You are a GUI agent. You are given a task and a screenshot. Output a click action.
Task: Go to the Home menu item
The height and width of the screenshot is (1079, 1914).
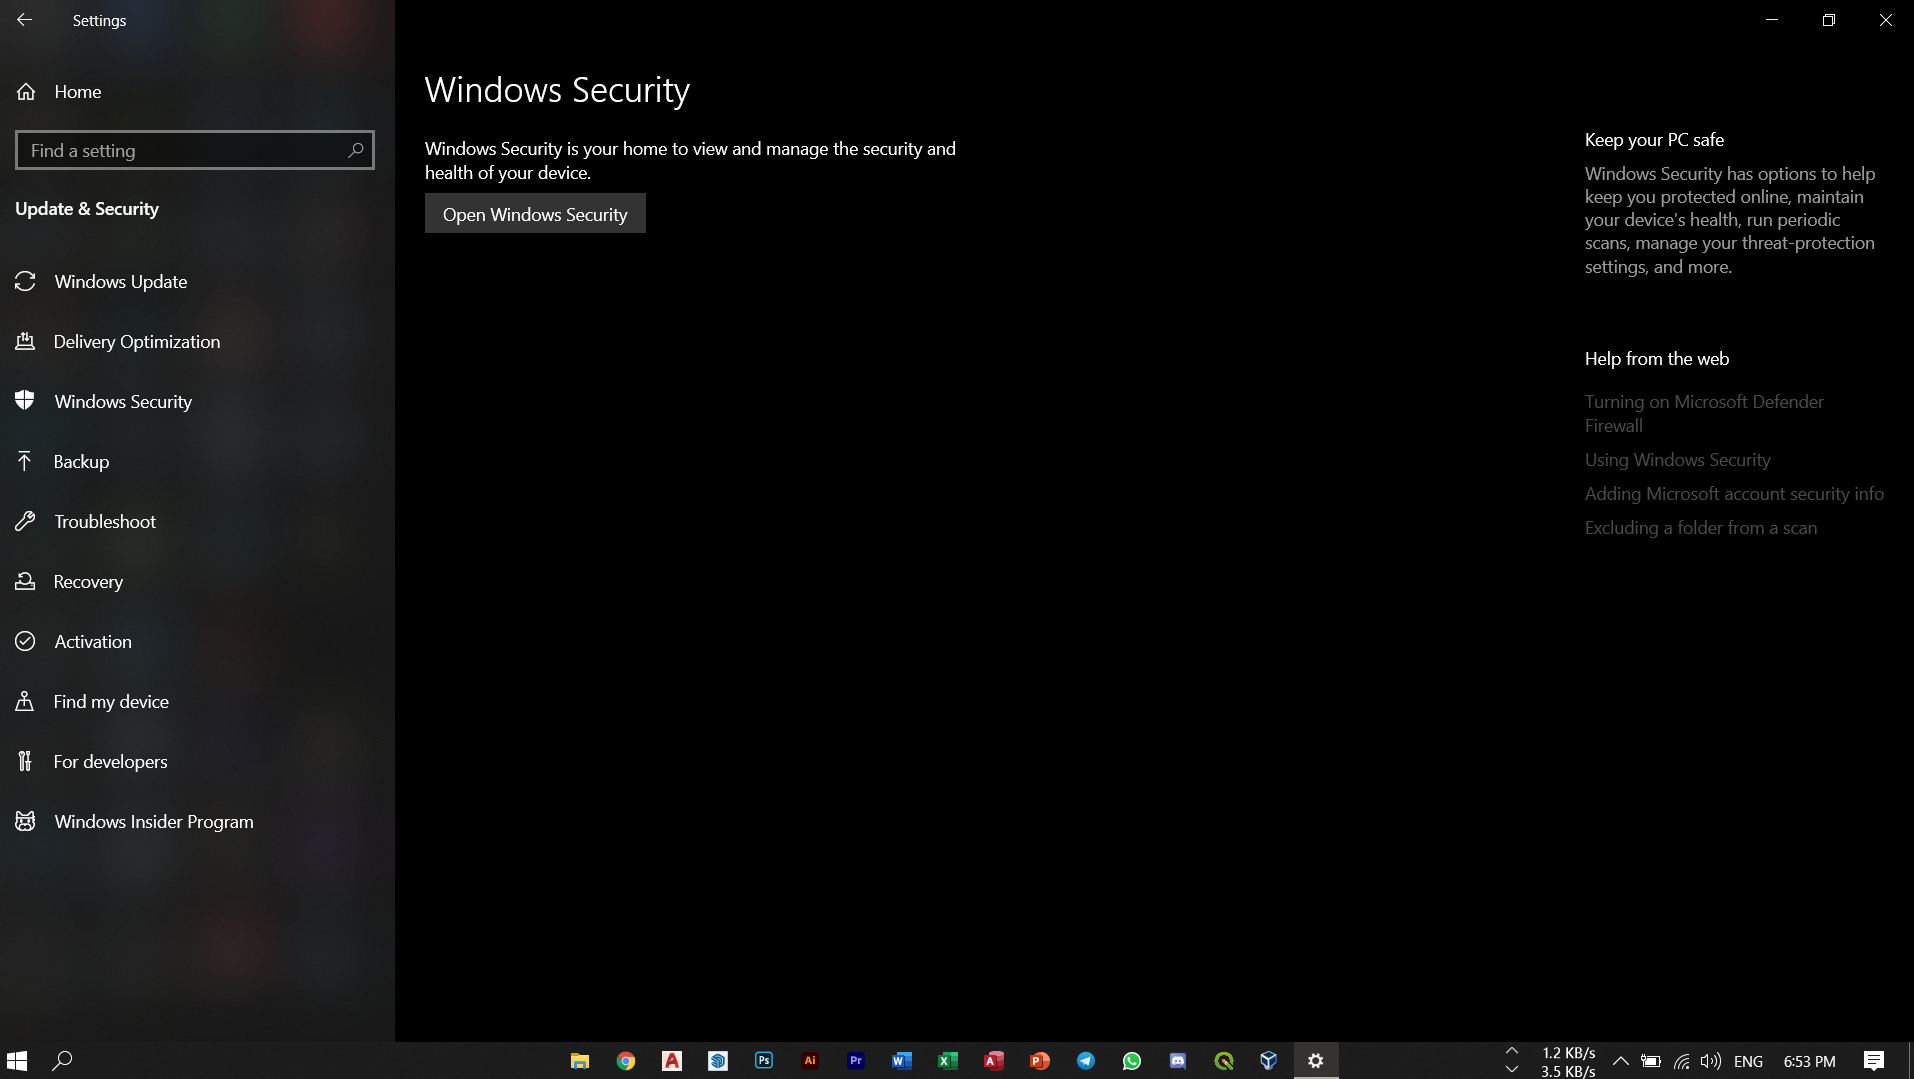(77, 91)
